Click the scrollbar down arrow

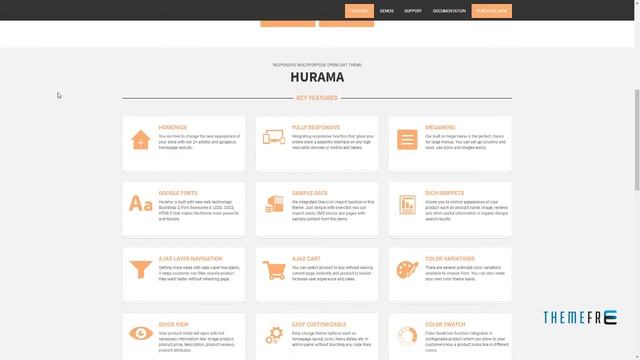click(x=637, y=357)
